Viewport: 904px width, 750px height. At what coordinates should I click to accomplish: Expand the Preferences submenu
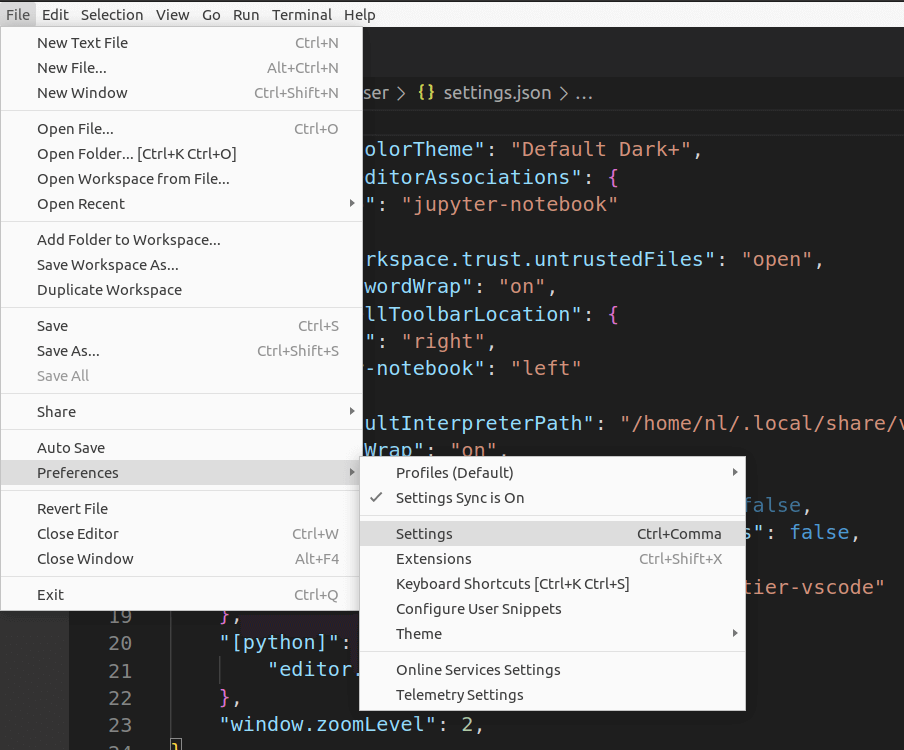coord(182,473)
